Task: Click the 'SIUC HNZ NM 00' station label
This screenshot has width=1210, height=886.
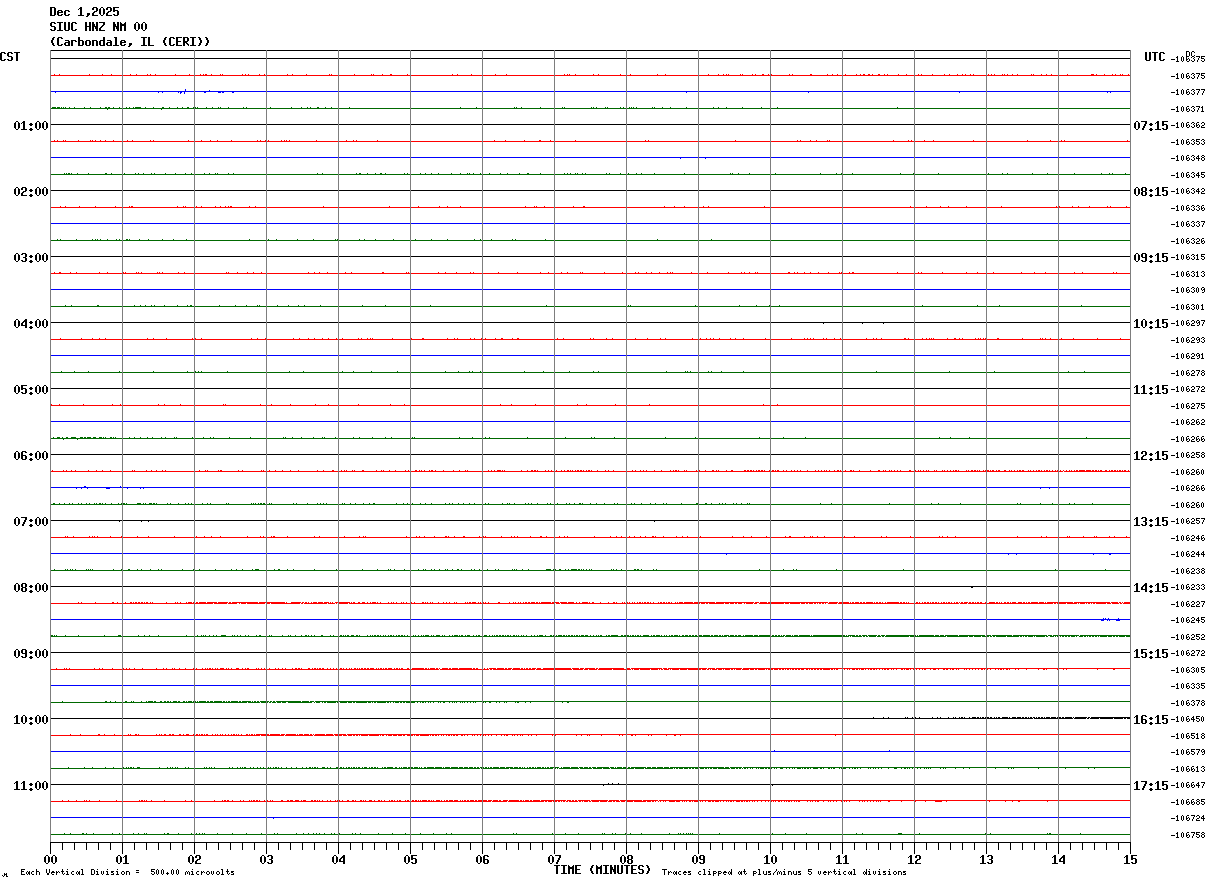Action: [98, 27]
